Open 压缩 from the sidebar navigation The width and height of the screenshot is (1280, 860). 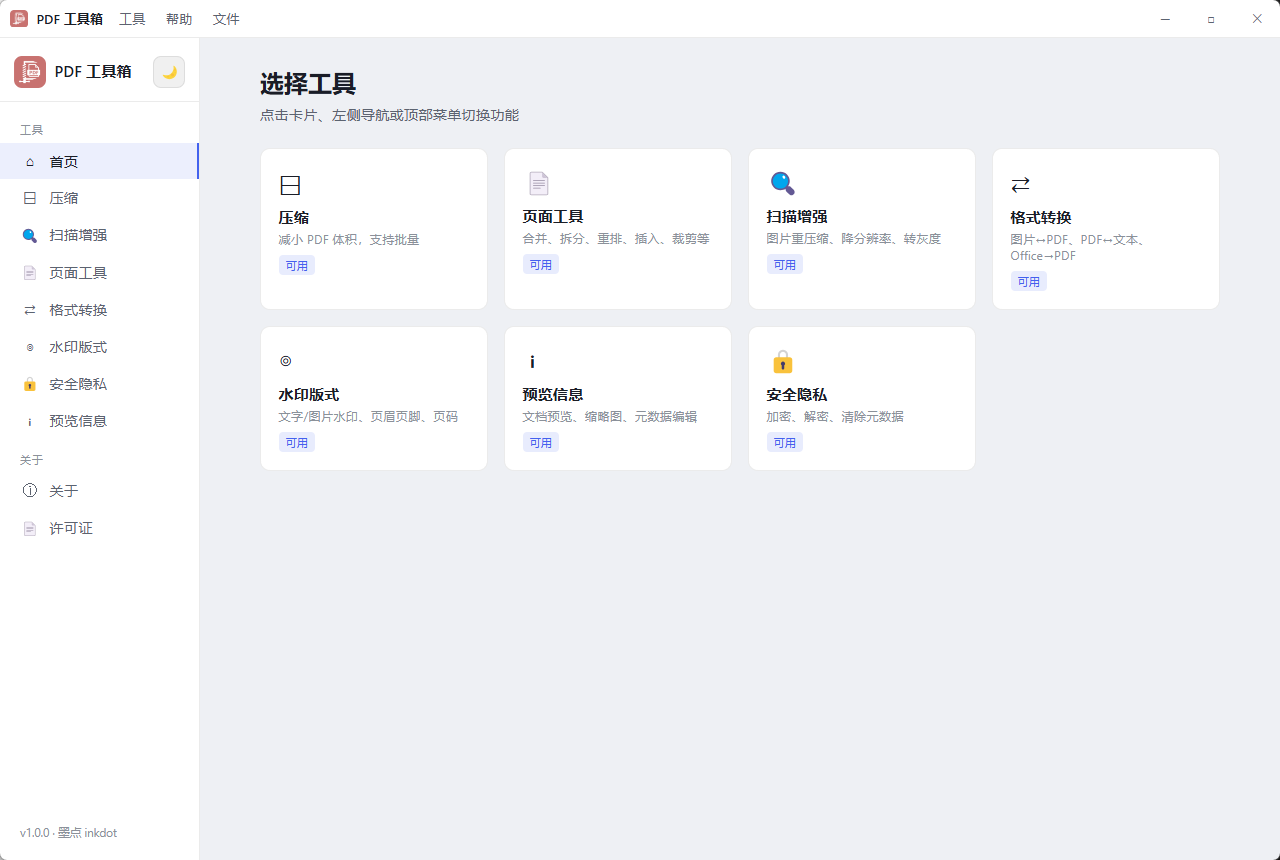click(99, 198)
